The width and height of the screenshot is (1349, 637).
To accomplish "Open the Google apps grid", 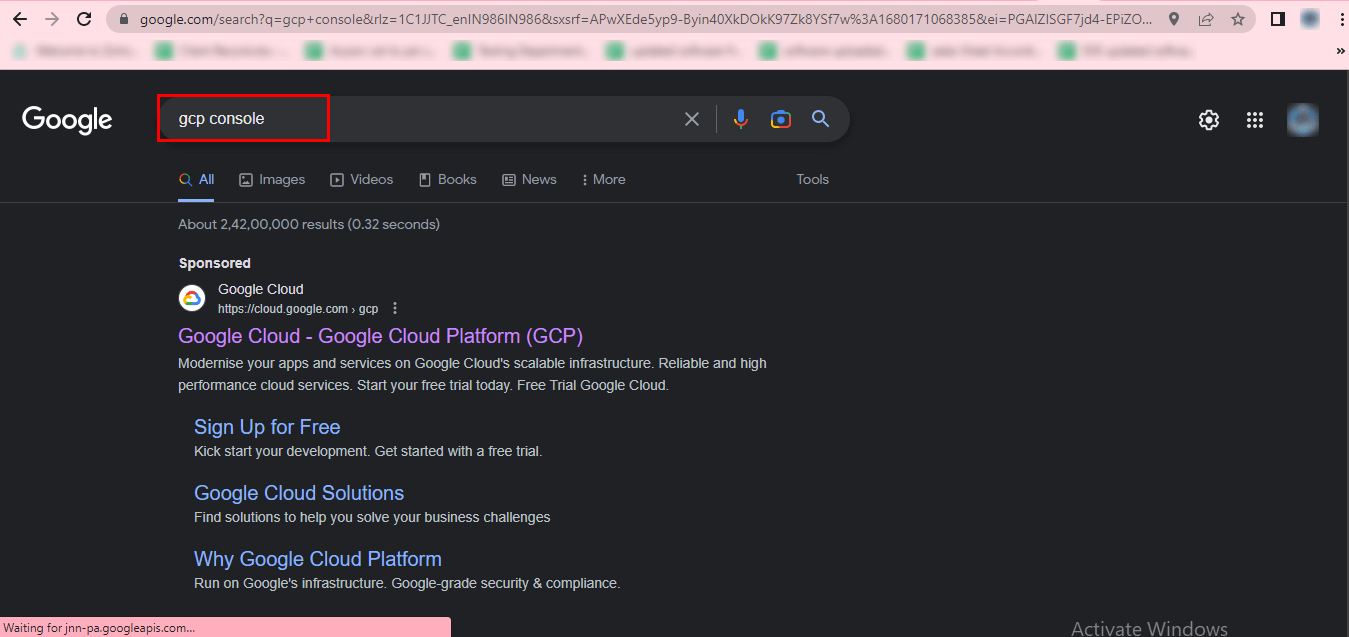I will (x=1255, y=120).
